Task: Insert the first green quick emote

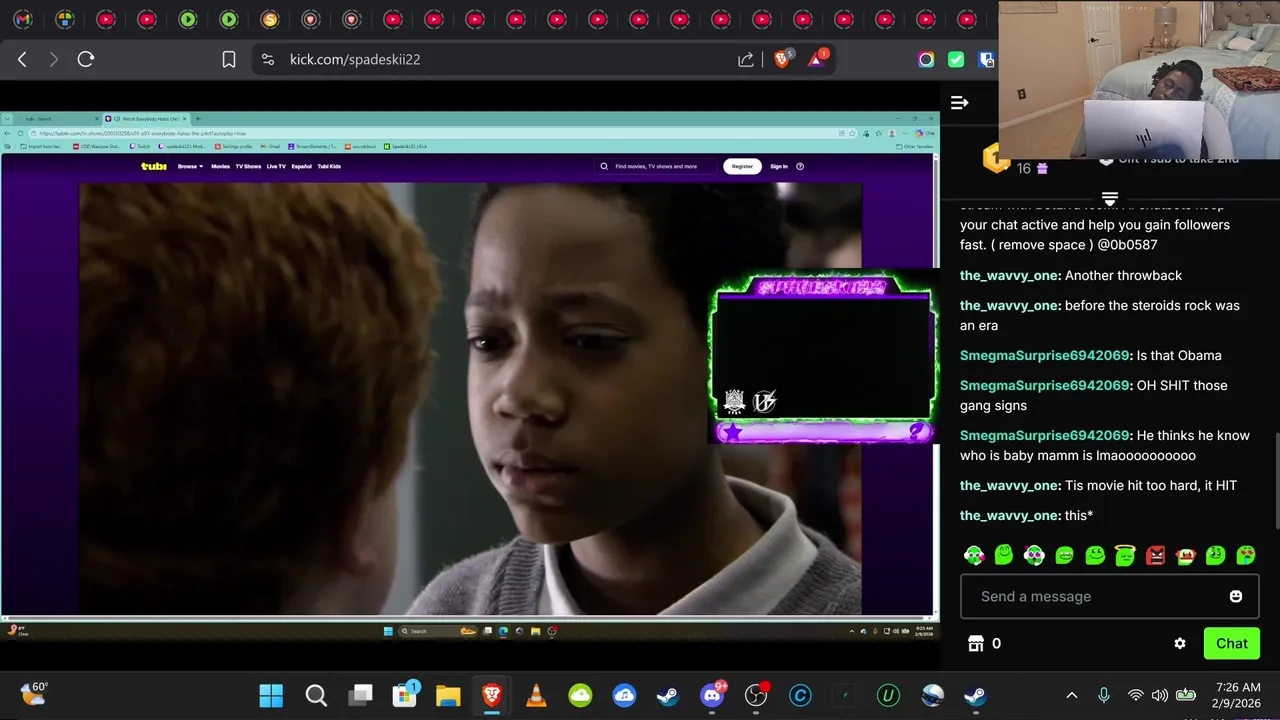Action: [973, 555]
